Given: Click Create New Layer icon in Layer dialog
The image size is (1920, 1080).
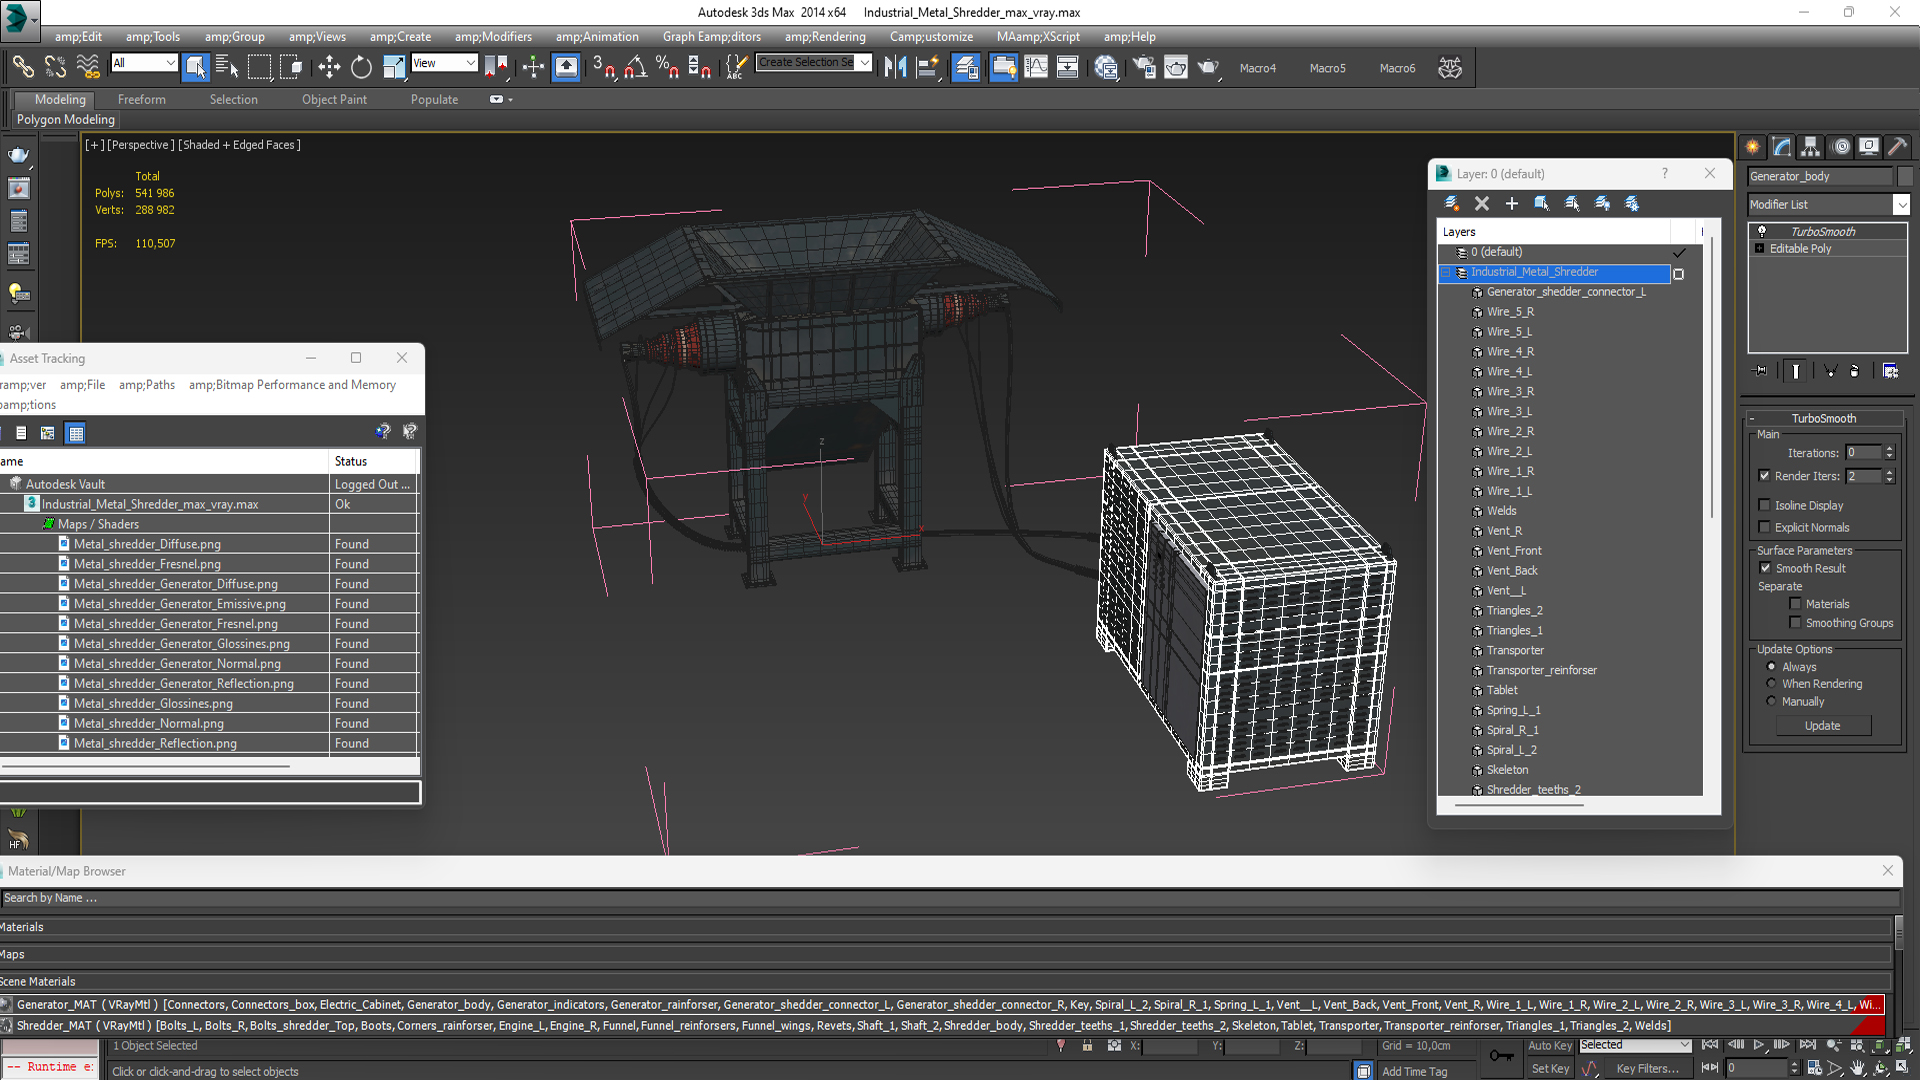Looking at the screenshot, I should pyautogui.click(x=1452, y=203).
